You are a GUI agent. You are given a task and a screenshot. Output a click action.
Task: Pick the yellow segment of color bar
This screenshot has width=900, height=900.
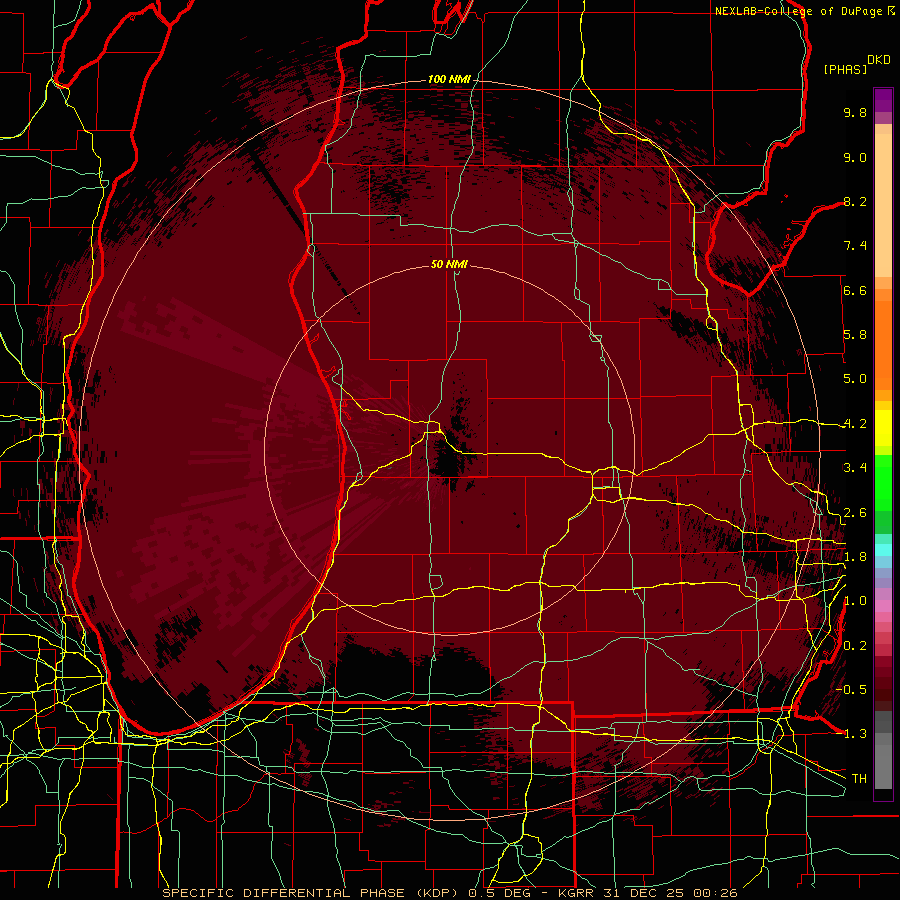[883, 428]
